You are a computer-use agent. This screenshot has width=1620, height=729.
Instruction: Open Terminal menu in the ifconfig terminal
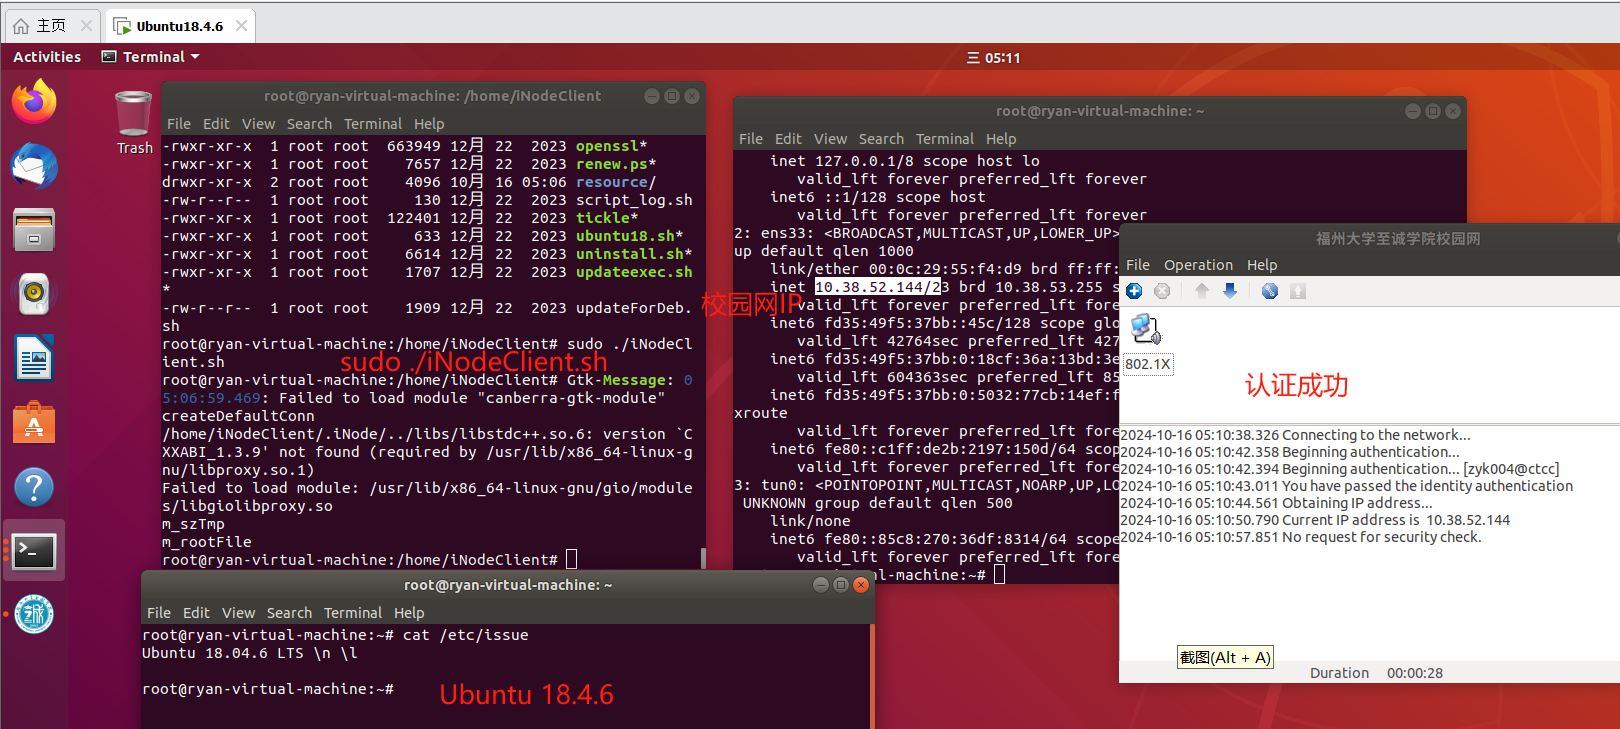tap(945, 139)
